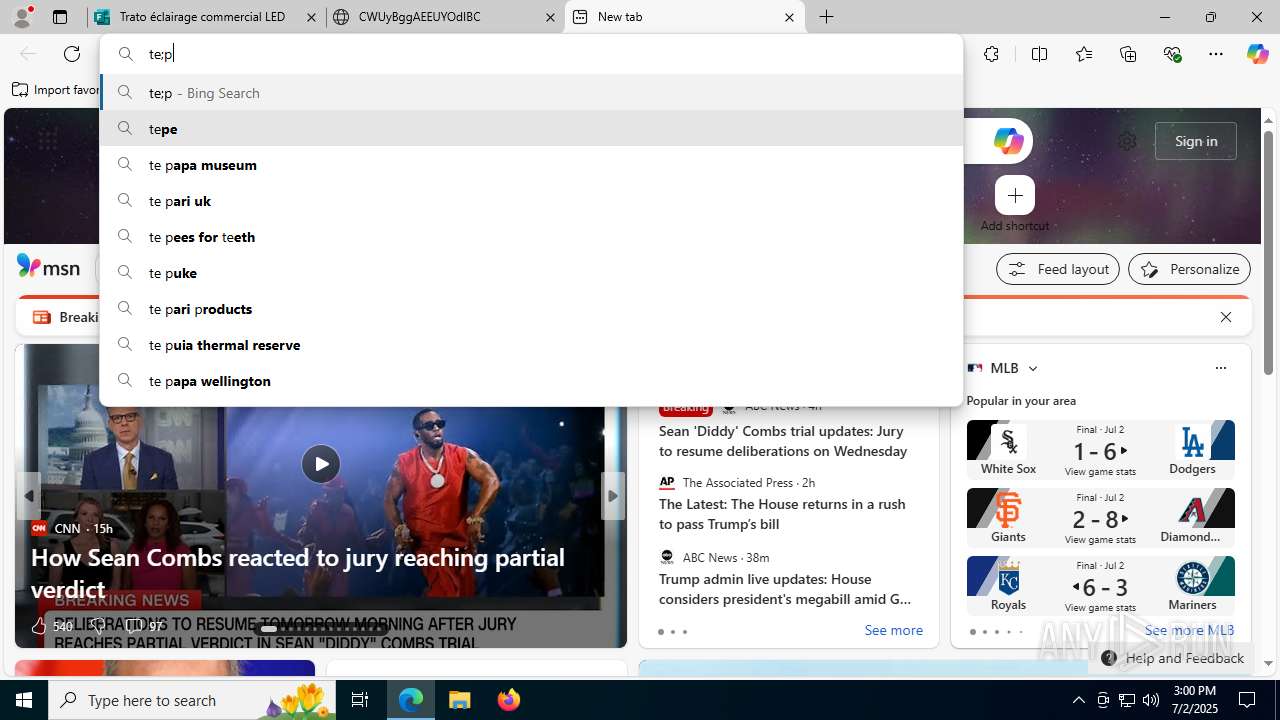Viewport: 1280px width, 720px height.
Task: Go to next carousel story arrow
Action: [x=613, y=496]
